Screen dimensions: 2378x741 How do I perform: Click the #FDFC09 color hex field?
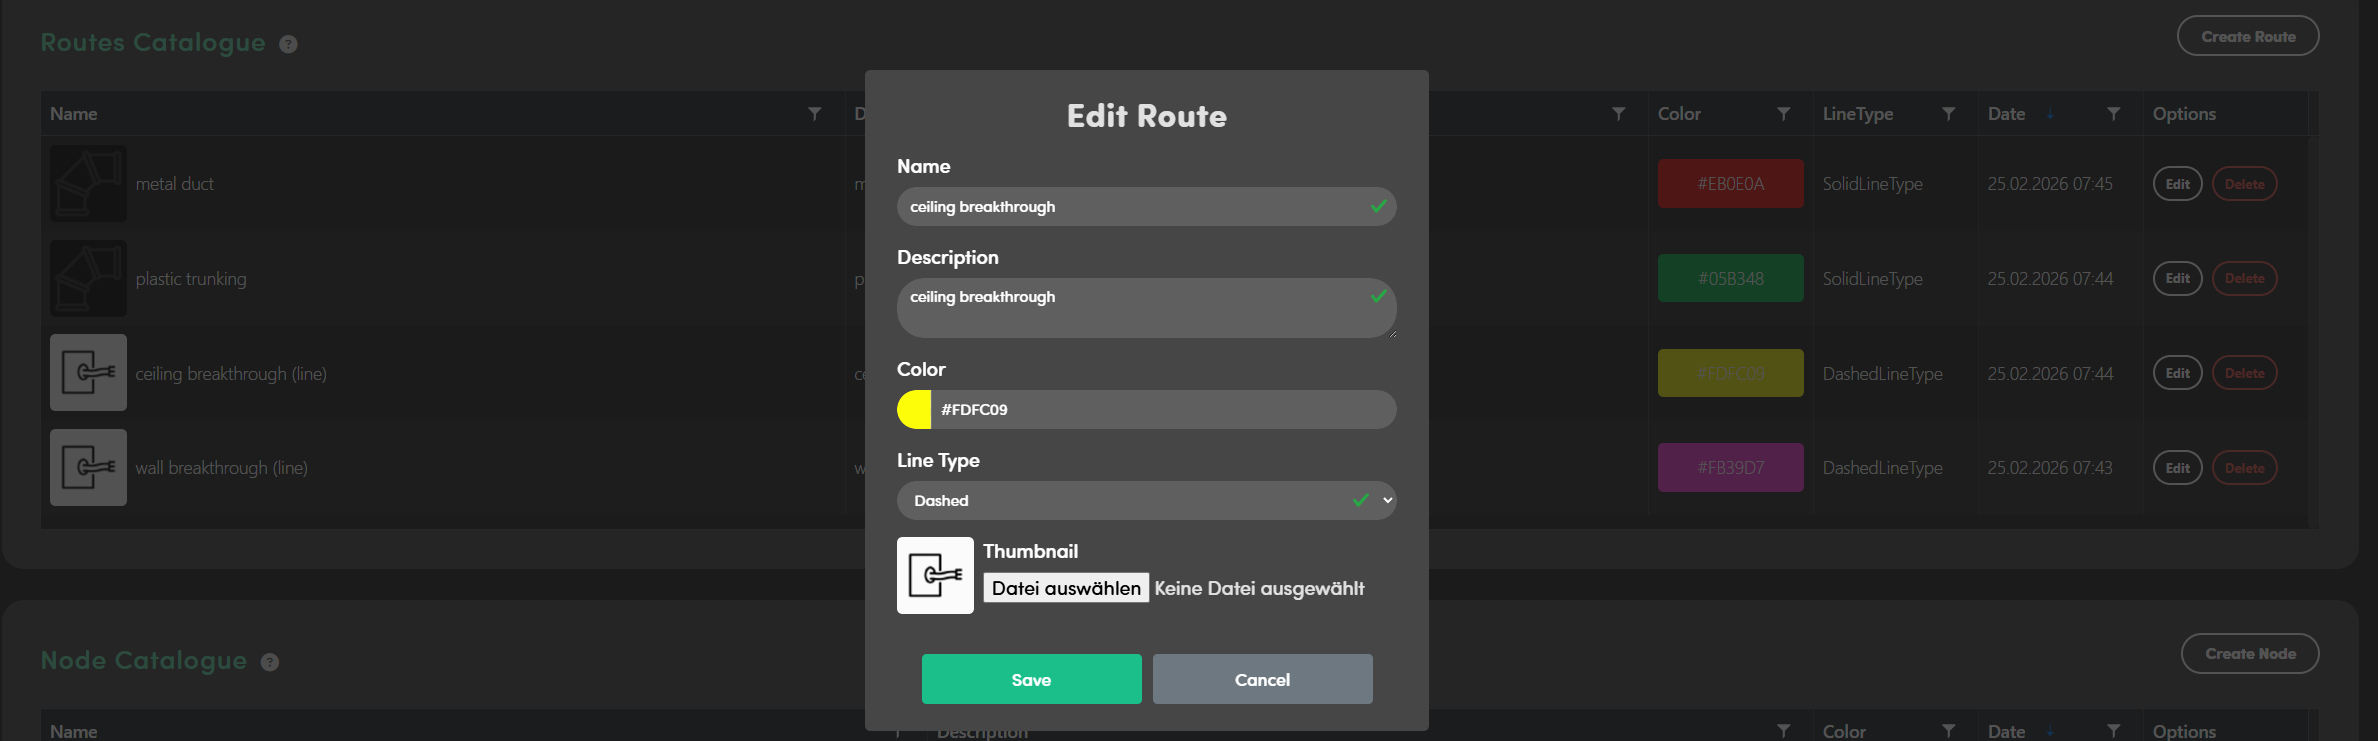(x=1160, y=410)
